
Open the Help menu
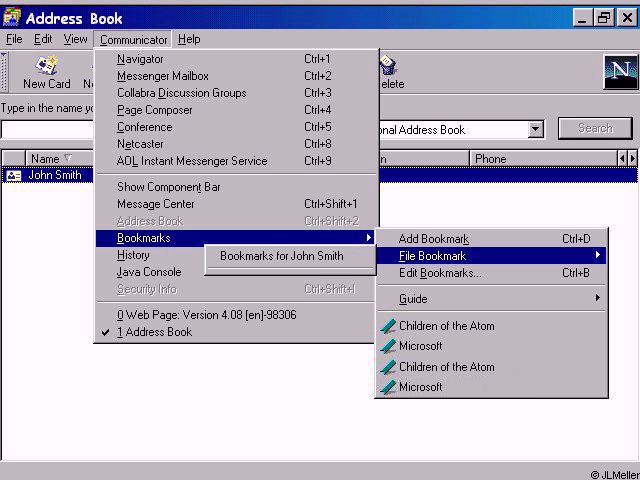click(x=189, y=39)
